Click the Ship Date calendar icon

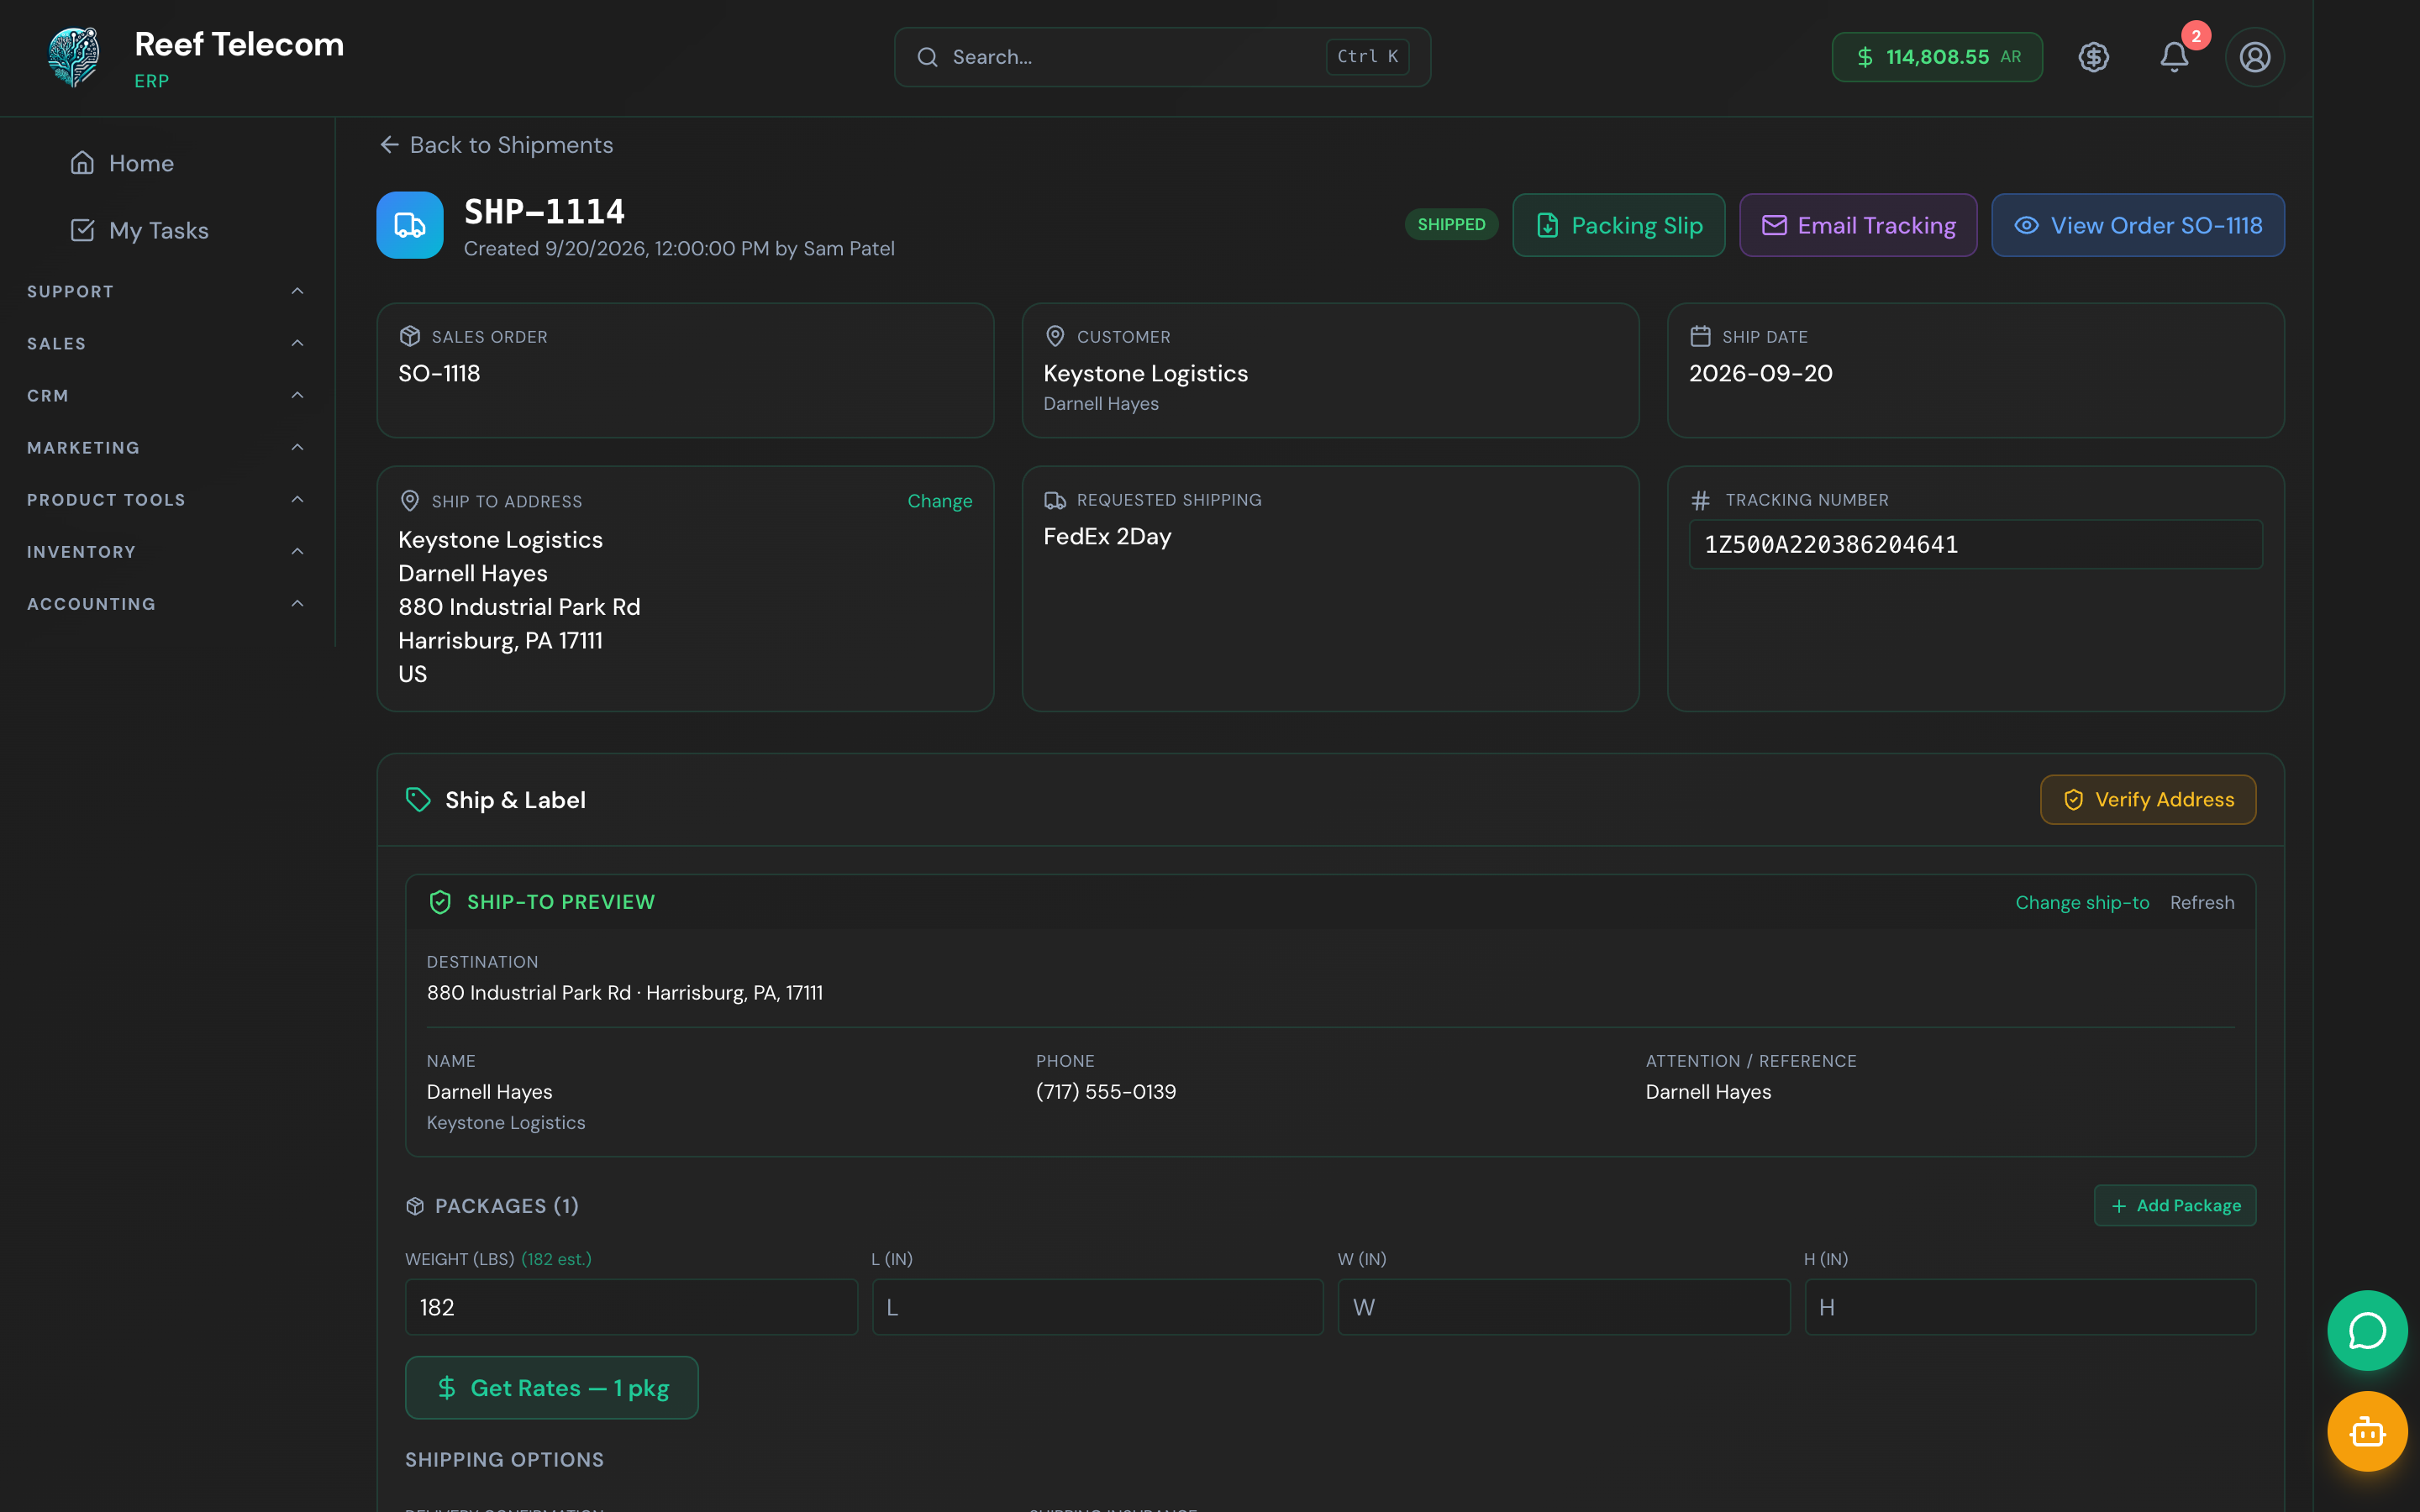(x=1700, y=336)
